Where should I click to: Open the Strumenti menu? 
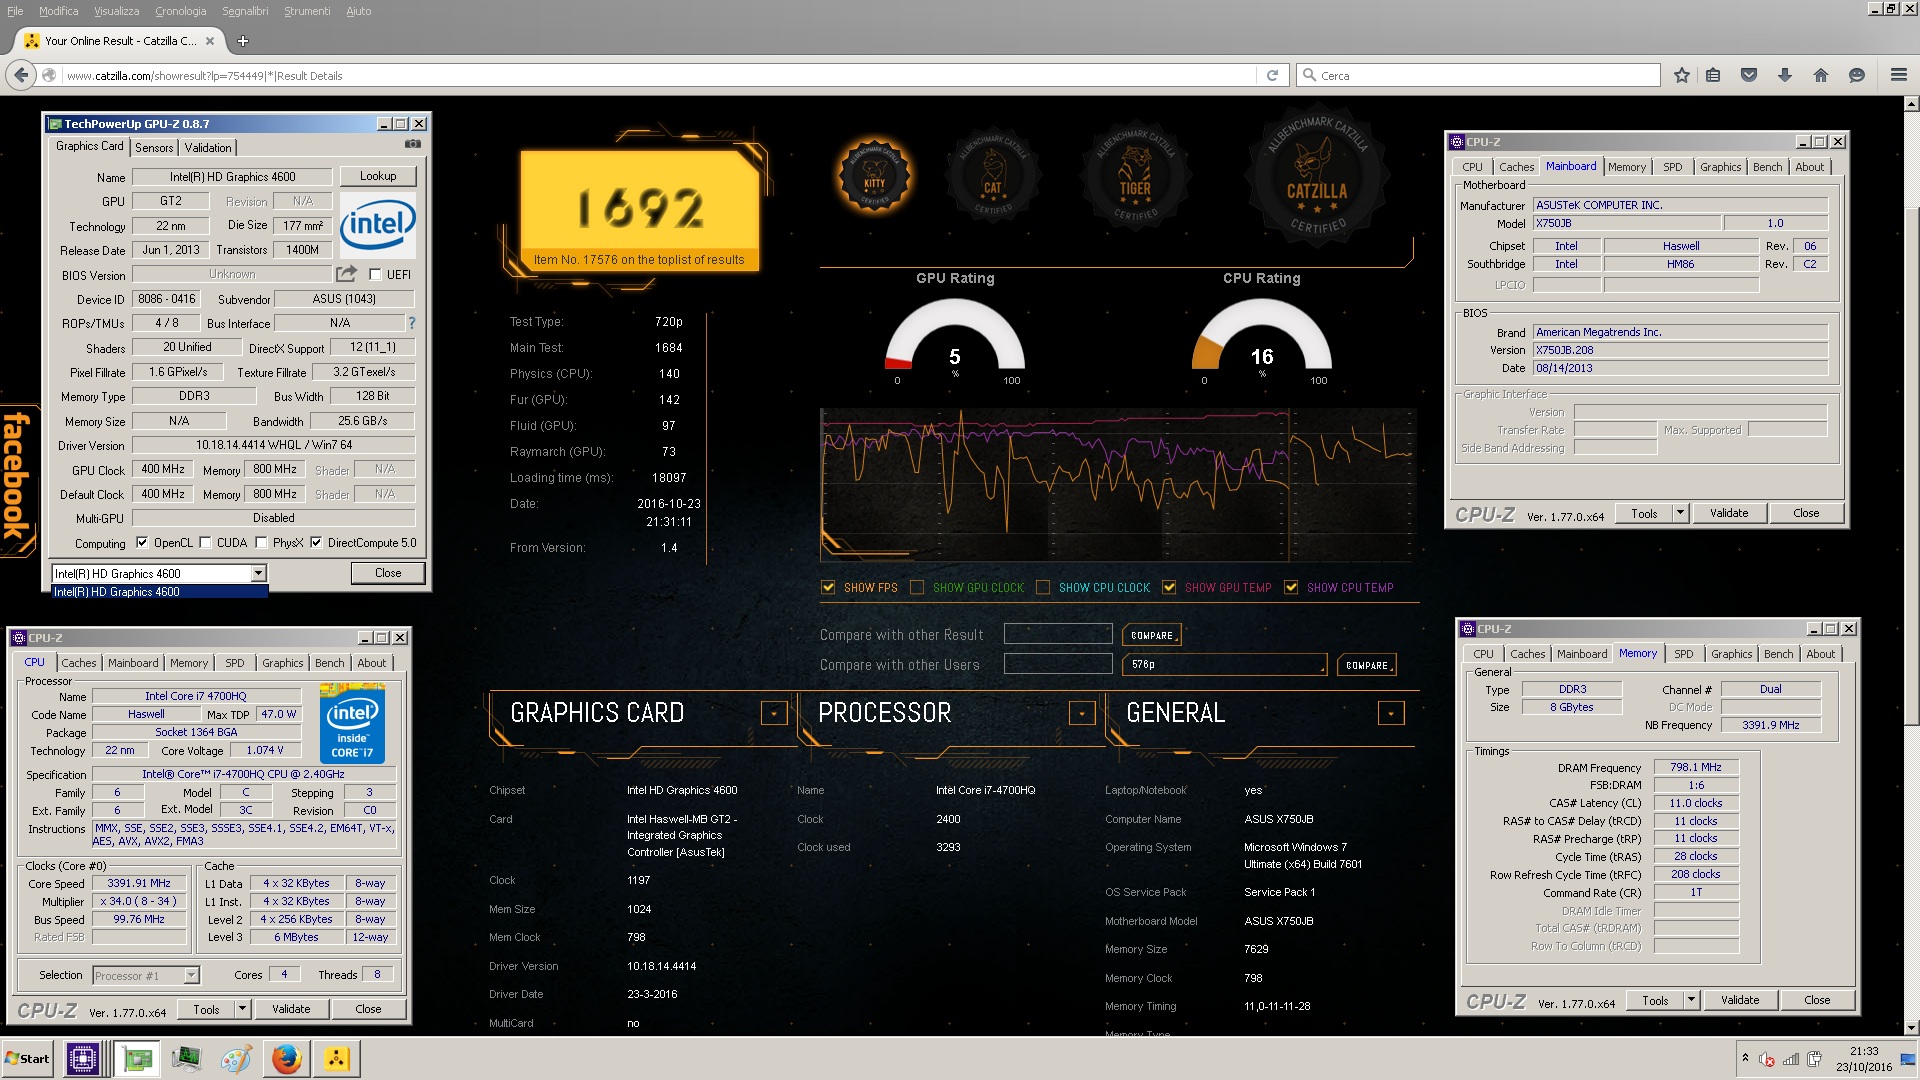(307, 11)
